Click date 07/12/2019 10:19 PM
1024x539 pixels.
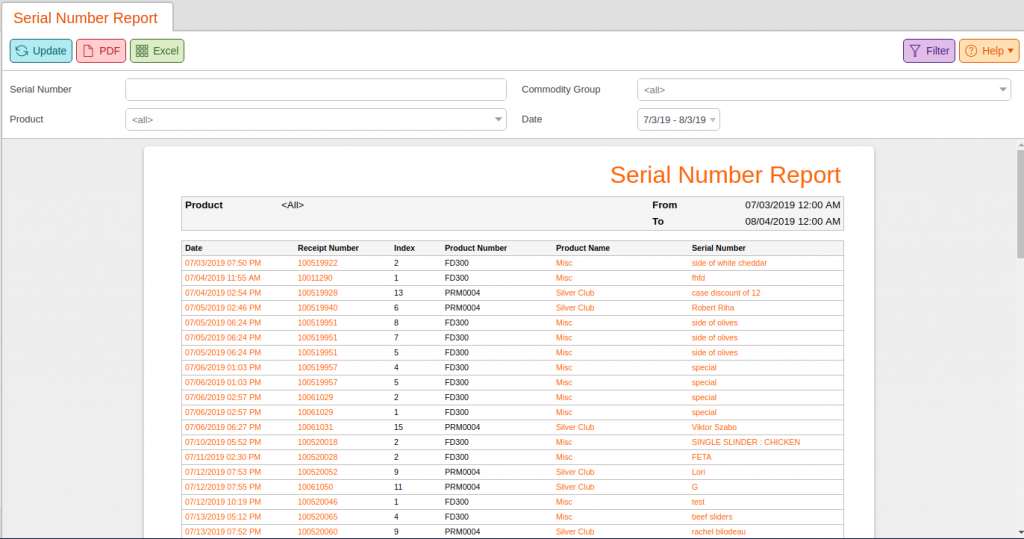[223, 502]
